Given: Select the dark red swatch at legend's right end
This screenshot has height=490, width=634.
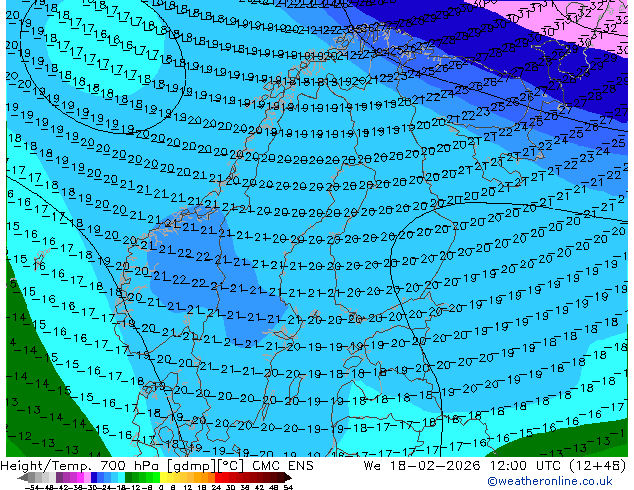Looking at the screenshot, I should (283, 478).
